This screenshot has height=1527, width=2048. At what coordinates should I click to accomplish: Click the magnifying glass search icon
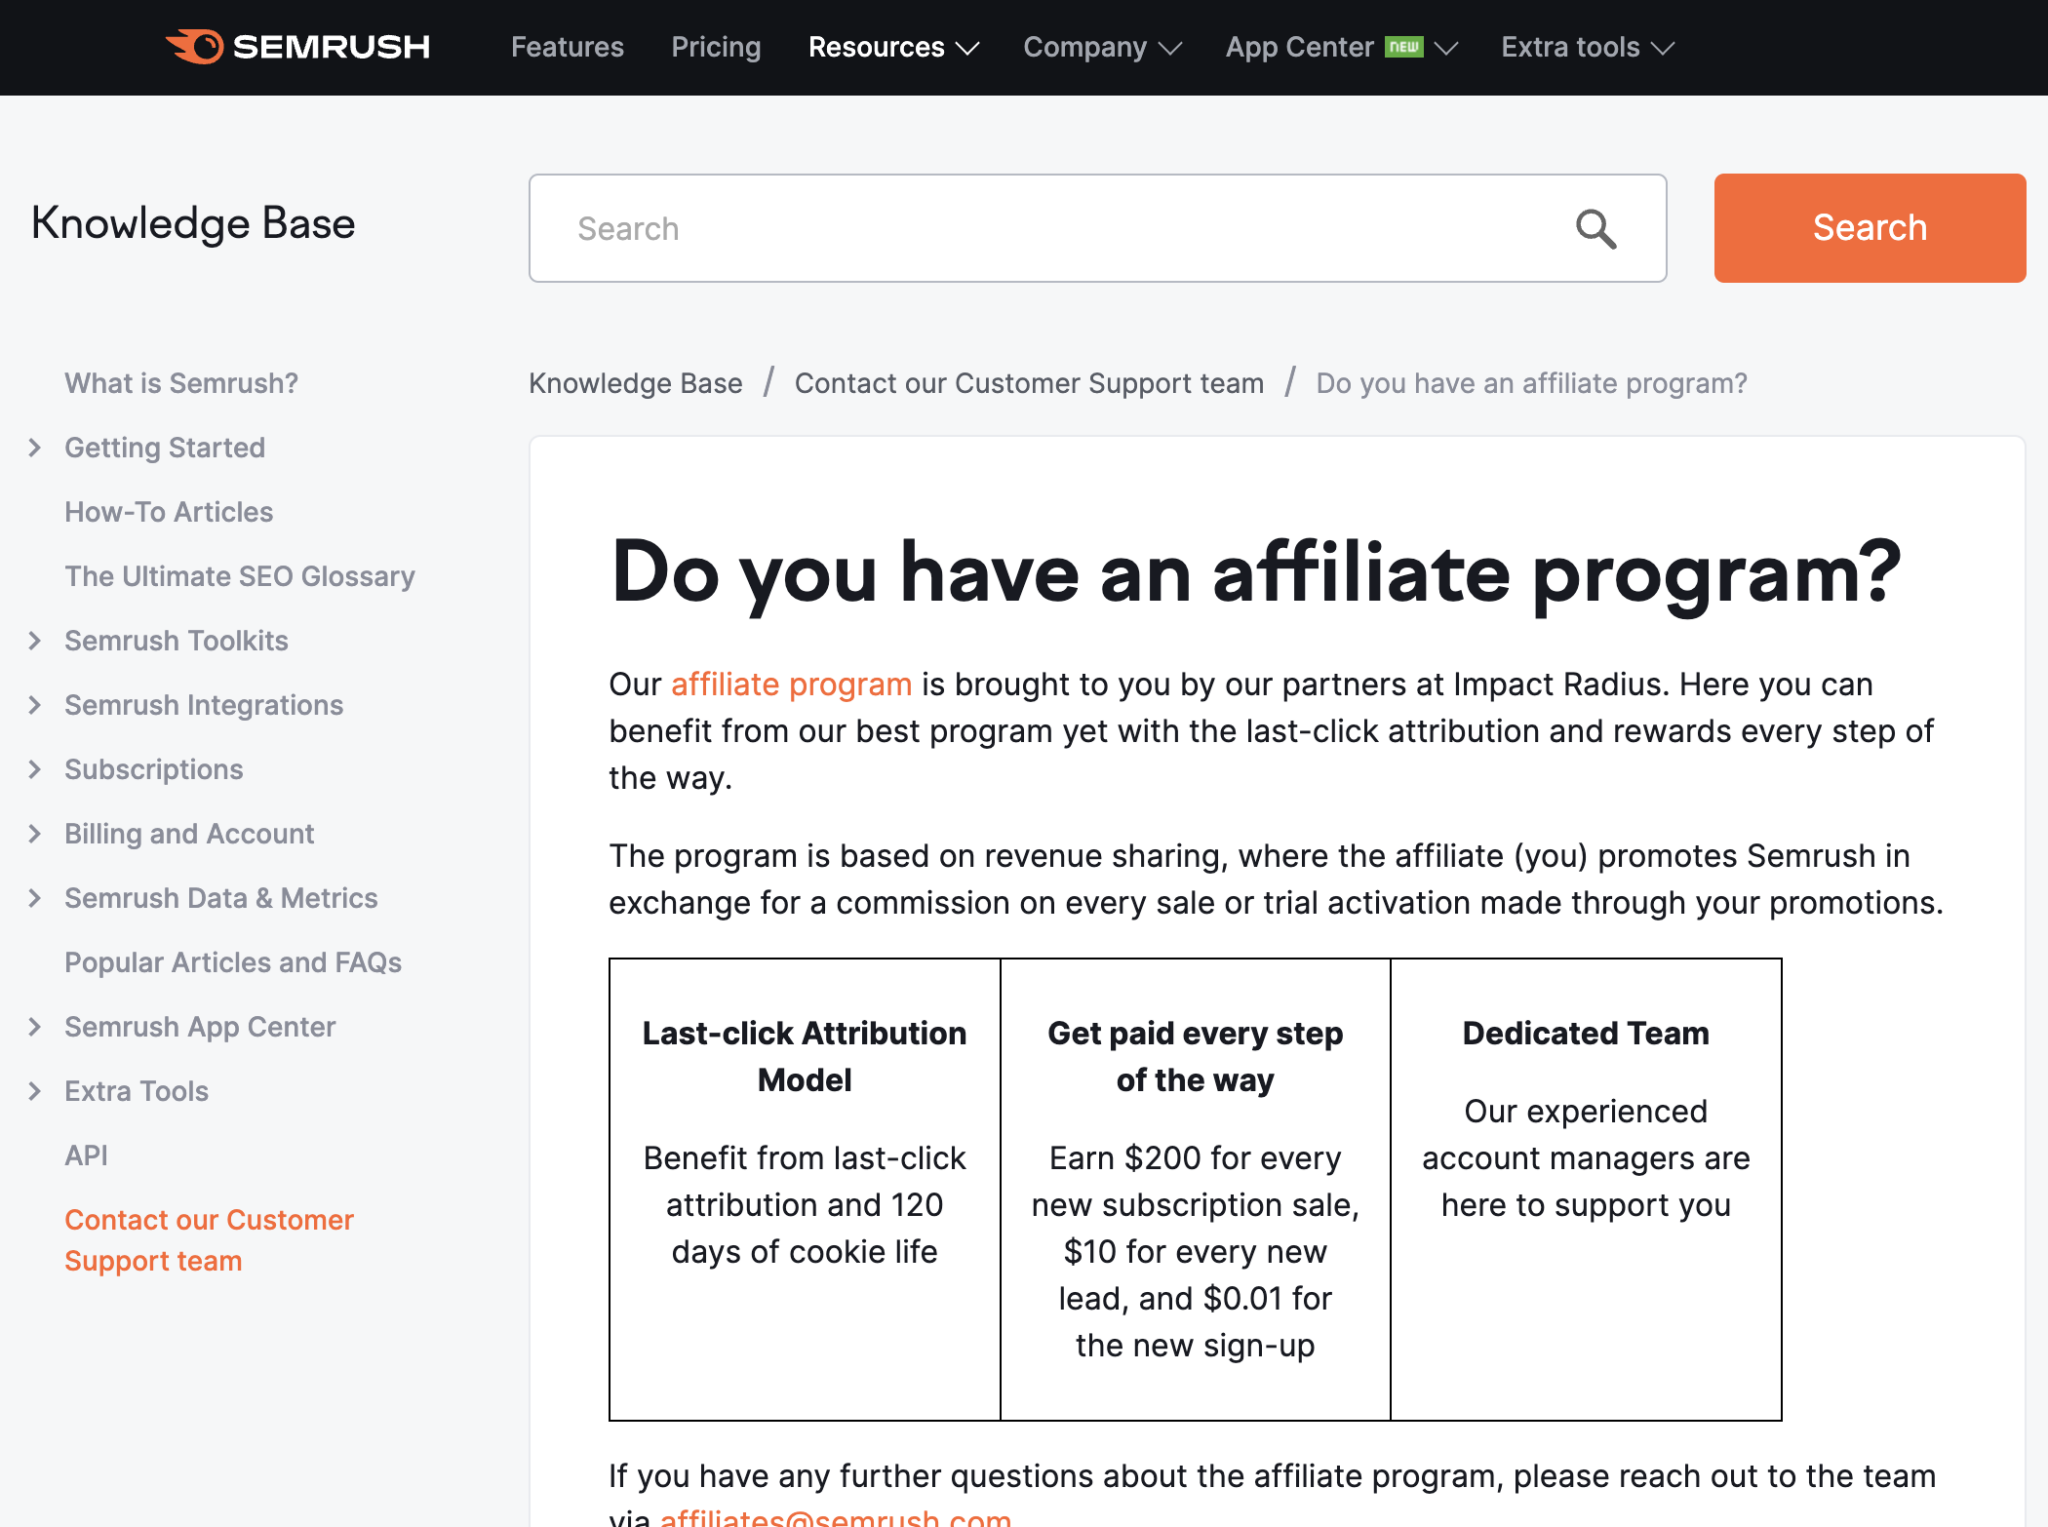[1595, 229]
